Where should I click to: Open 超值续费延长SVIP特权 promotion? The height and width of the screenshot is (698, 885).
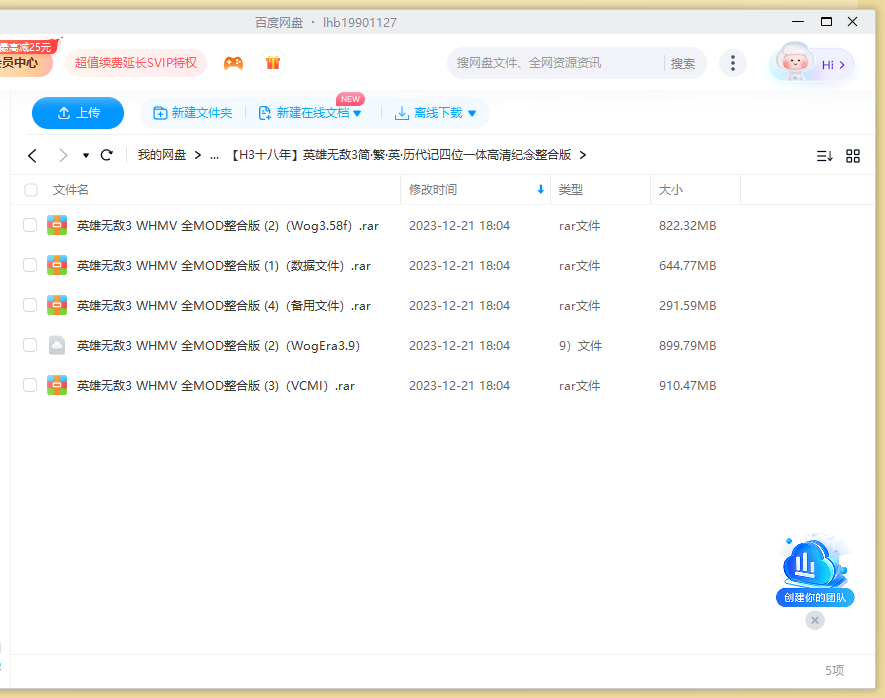136,63
